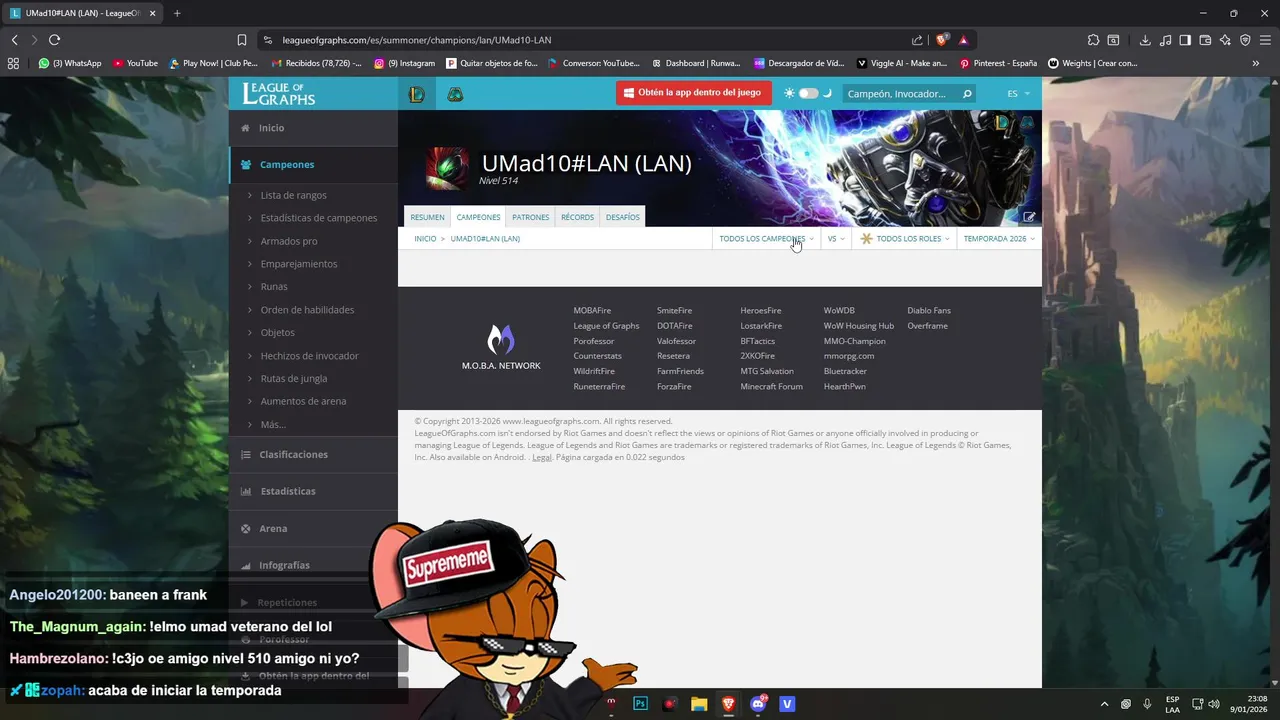This screenshot has width=1280, height=720.
Task: Open Todos los roles dropdown
Action: pos(905,239)
